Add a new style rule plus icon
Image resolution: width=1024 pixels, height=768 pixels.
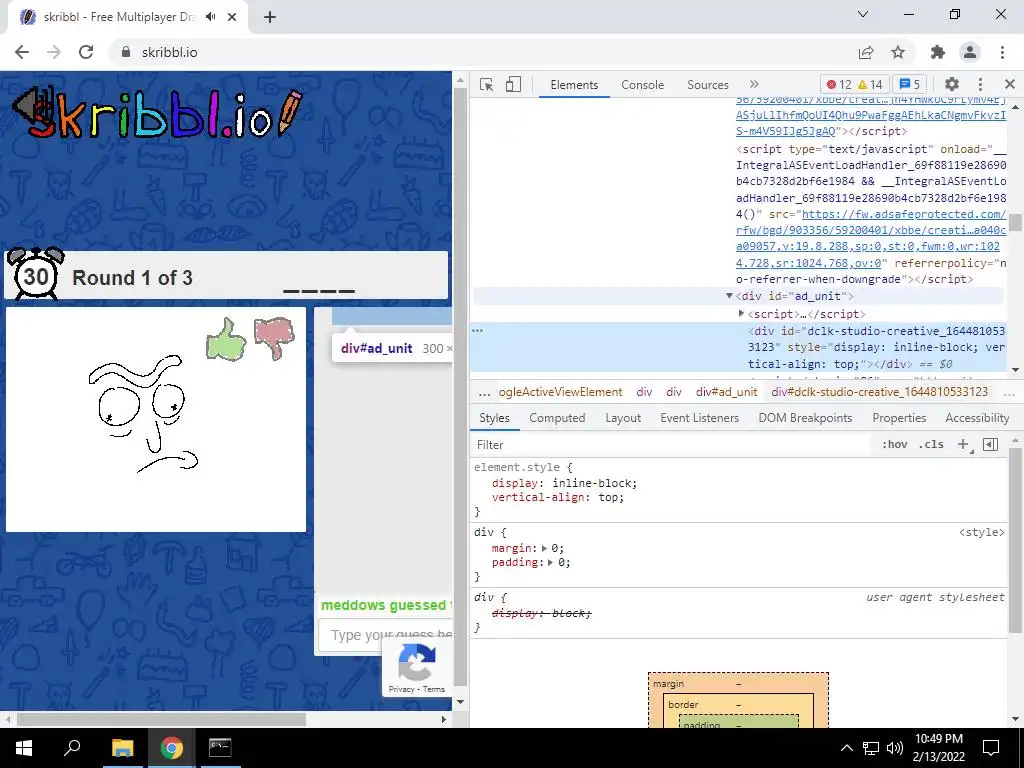(963, 445)
